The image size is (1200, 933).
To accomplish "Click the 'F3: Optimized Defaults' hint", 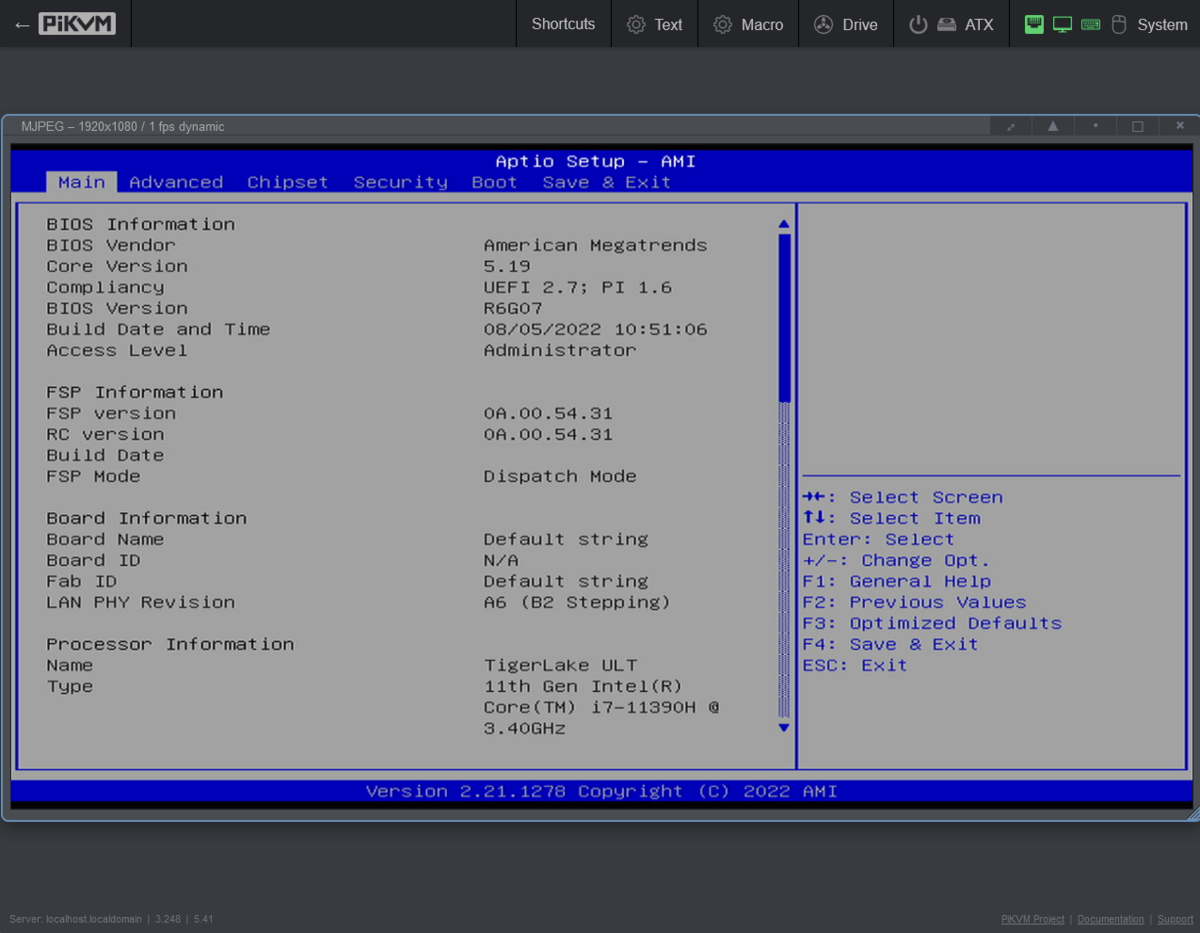I will 932,623.
